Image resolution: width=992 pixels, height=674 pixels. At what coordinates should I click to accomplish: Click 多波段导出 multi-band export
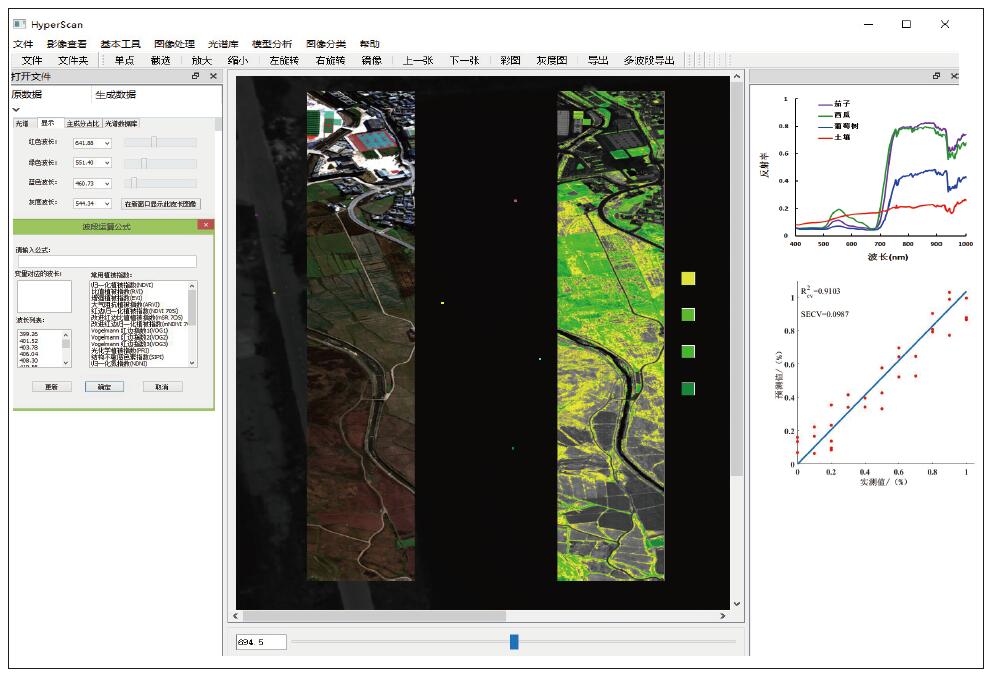649,60
